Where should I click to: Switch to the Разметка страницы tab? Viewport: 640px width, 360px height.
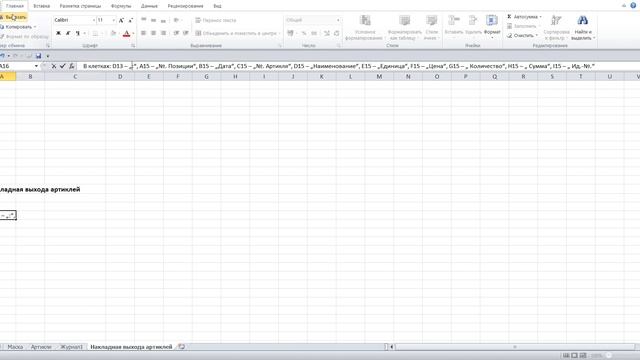point(80,6)
